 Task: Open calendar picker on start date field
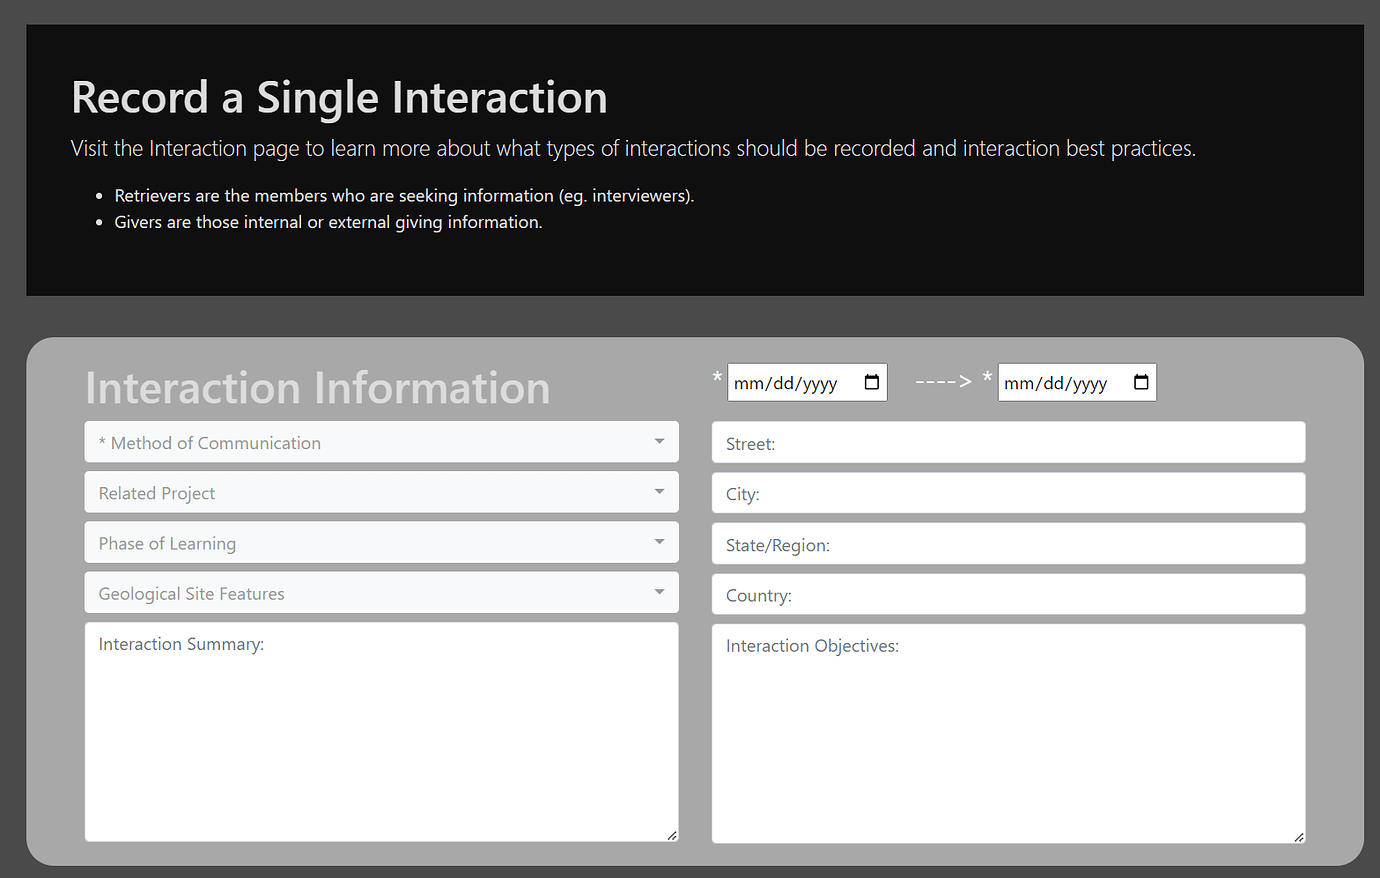(871, 383)
